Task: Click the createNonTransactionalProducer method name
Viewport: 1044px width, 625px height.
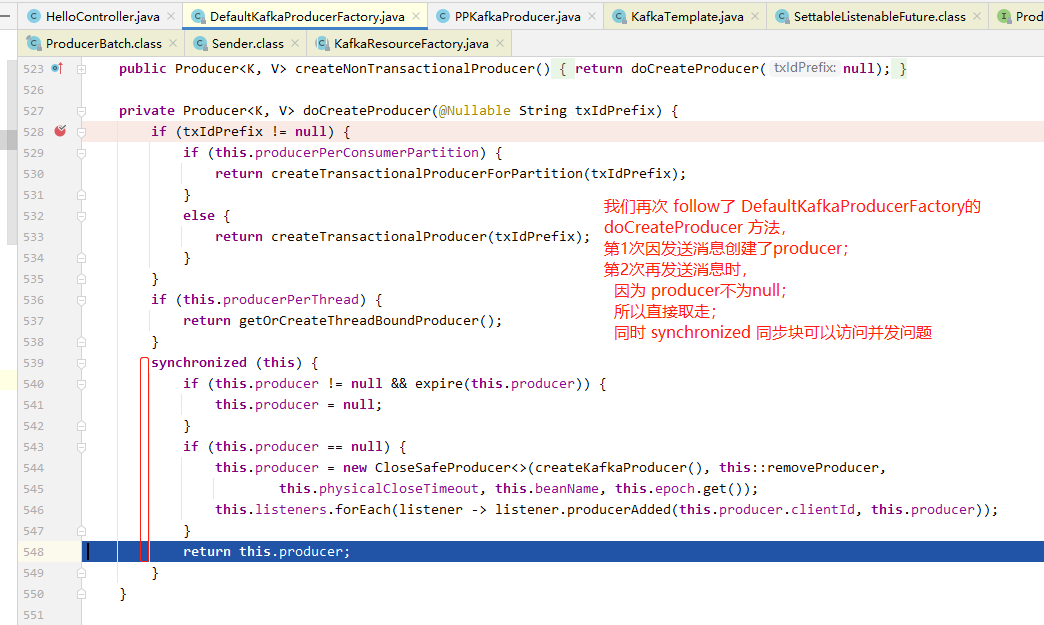Action: click(415, 69)
